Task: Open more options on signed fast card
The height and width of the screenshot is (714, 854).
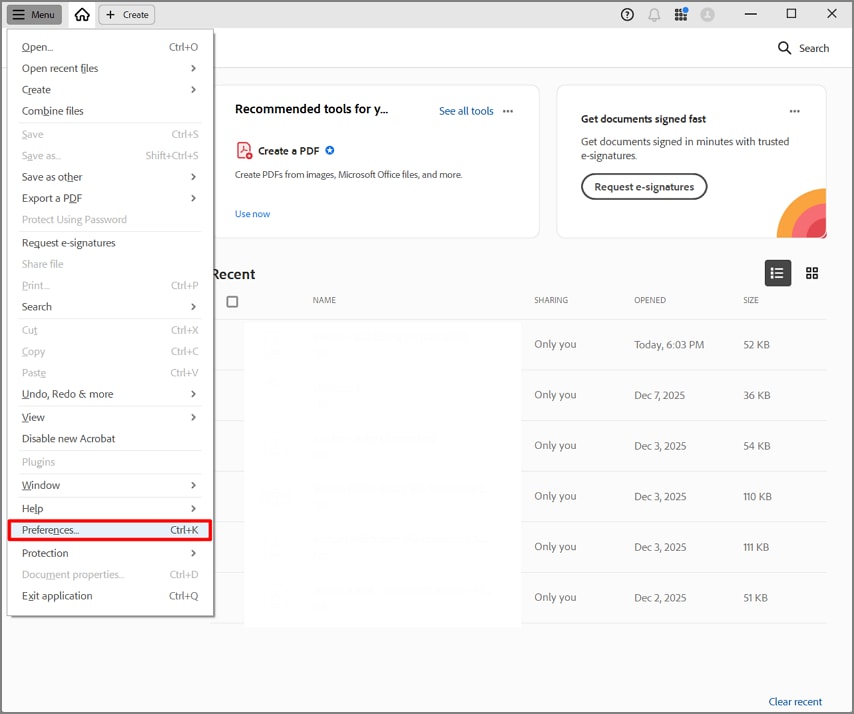Action: (x=795, y=111)
